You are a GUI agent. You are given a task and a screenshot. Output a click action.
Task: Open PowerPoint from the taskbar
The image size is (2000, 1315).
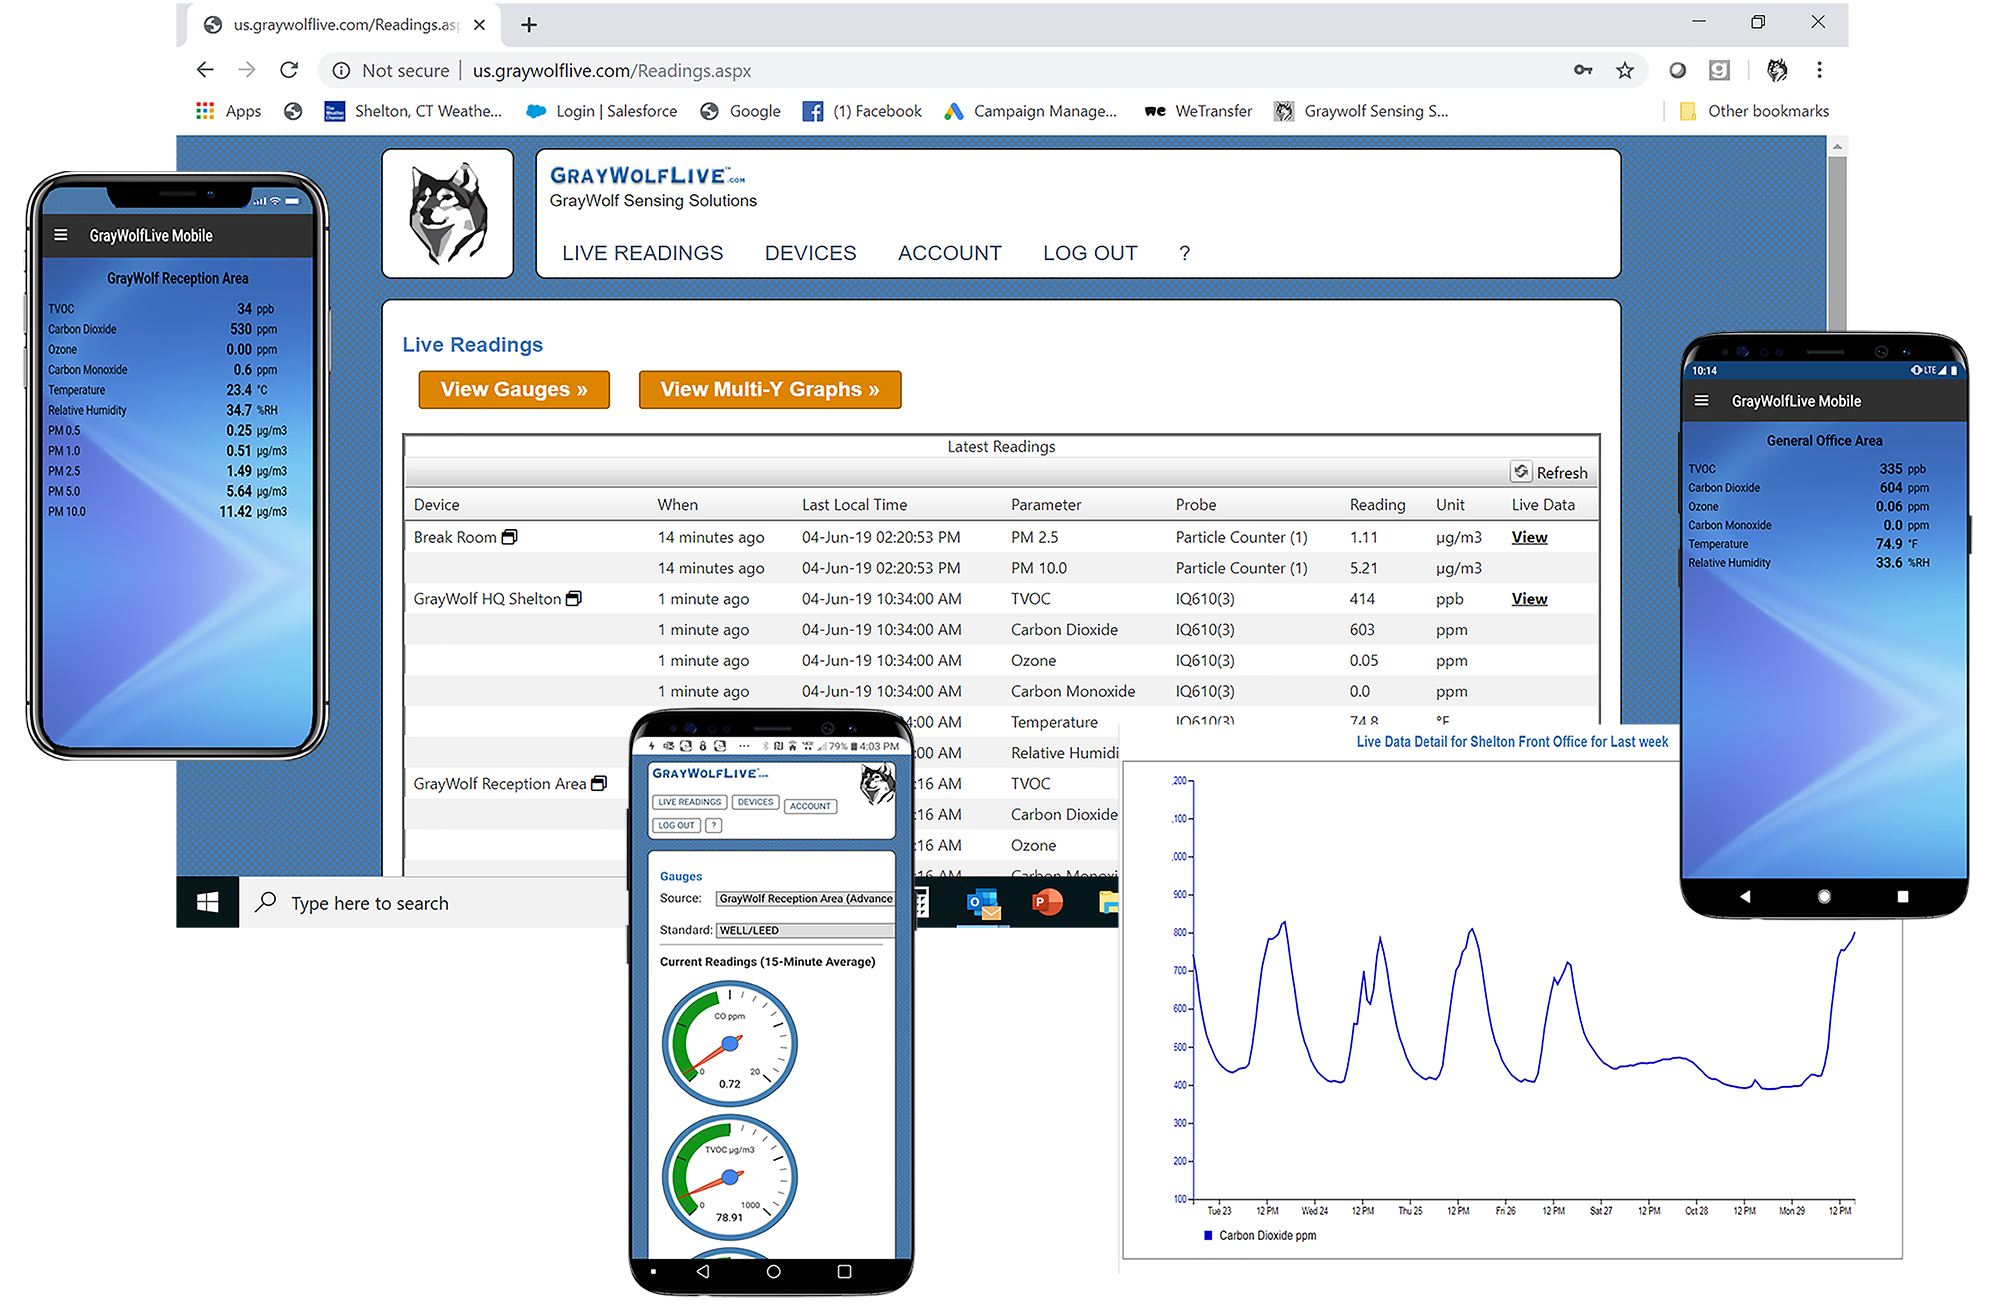pyautogui.click(x=1047, y=903)
